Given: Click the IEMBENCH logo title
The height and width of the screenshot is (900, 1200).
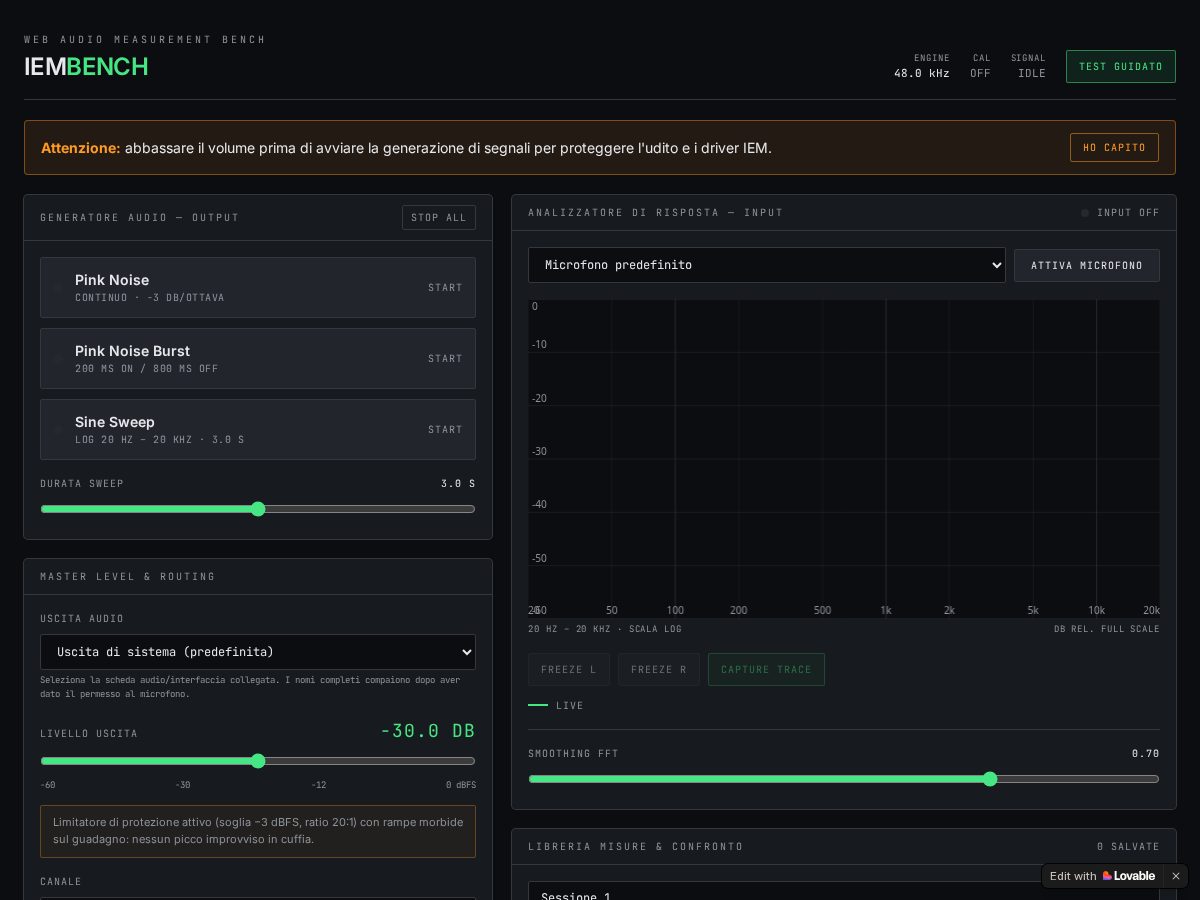Looking at the screenshot, I should point(86,67).
